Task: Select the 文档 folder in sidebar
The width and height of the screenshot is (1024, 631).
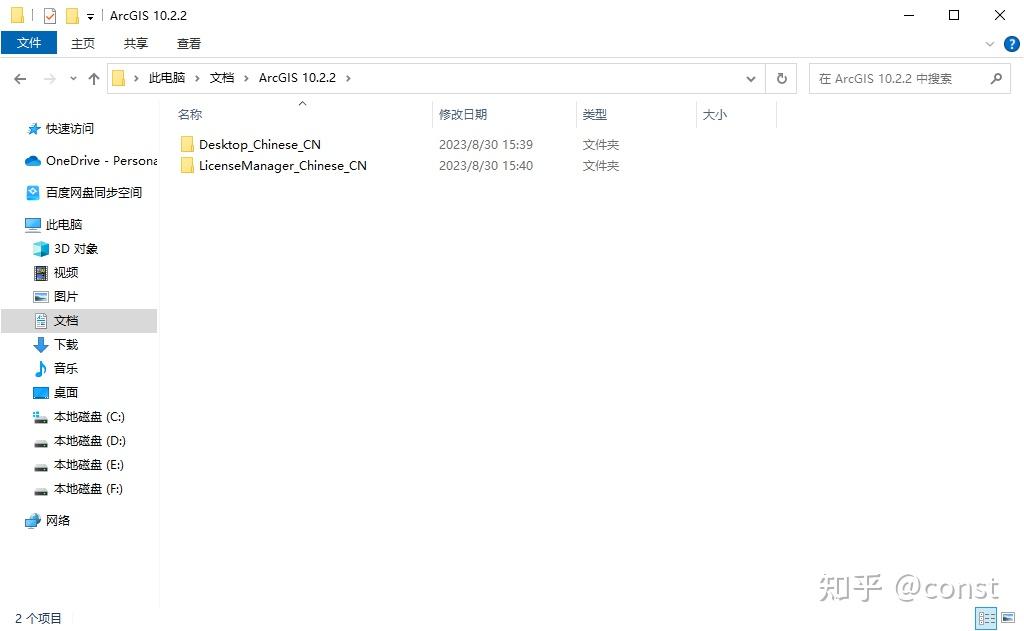Action: point(65,321)
